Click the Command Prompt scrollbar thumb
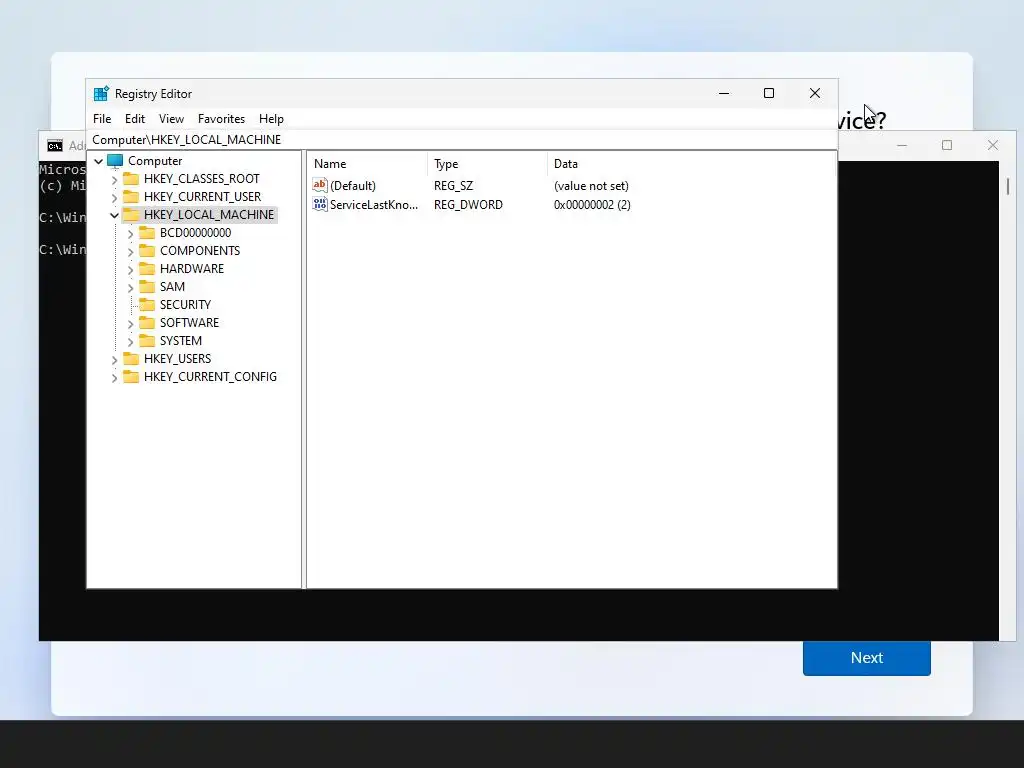This screenshot has height=768, width=1024. (x=1008, y=186)
